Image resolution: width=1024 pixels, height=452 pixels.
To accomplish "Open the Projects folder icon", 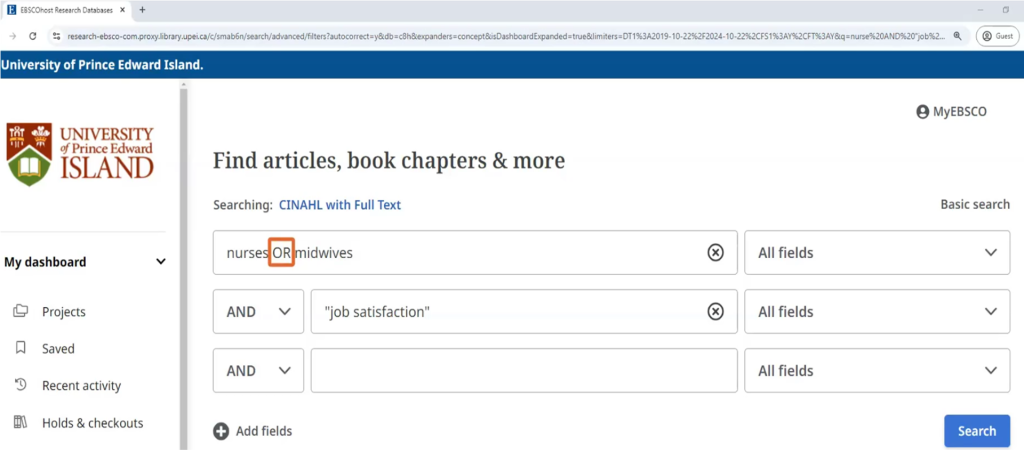I will 20,312.
